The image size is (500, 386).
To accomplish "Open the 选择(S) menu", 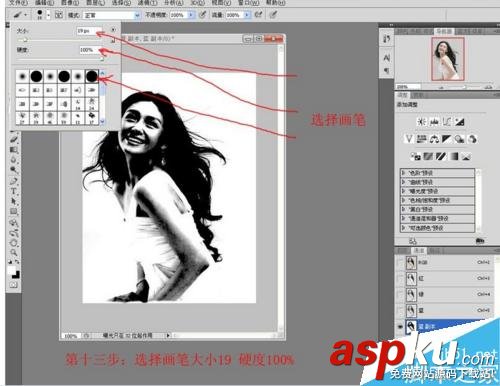I will (121, 3).
